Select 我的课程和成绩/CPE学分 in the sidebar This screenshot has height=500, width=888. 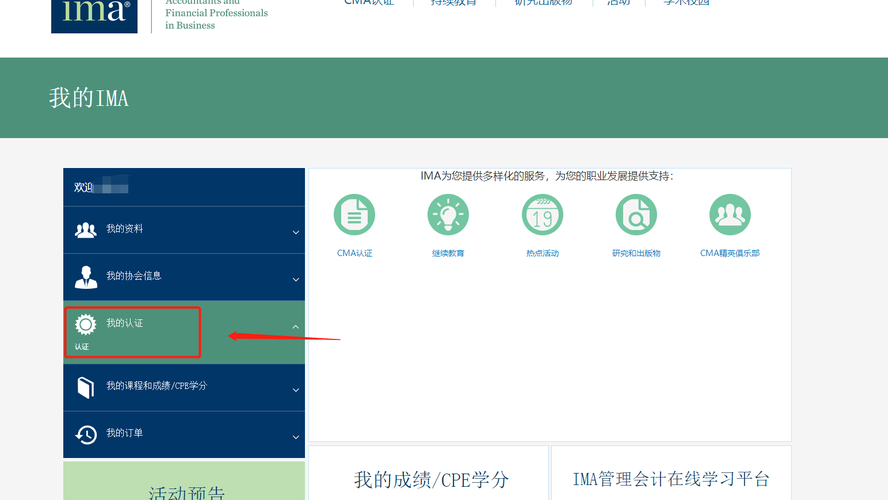pyautogui.click(x=156, y=386)
